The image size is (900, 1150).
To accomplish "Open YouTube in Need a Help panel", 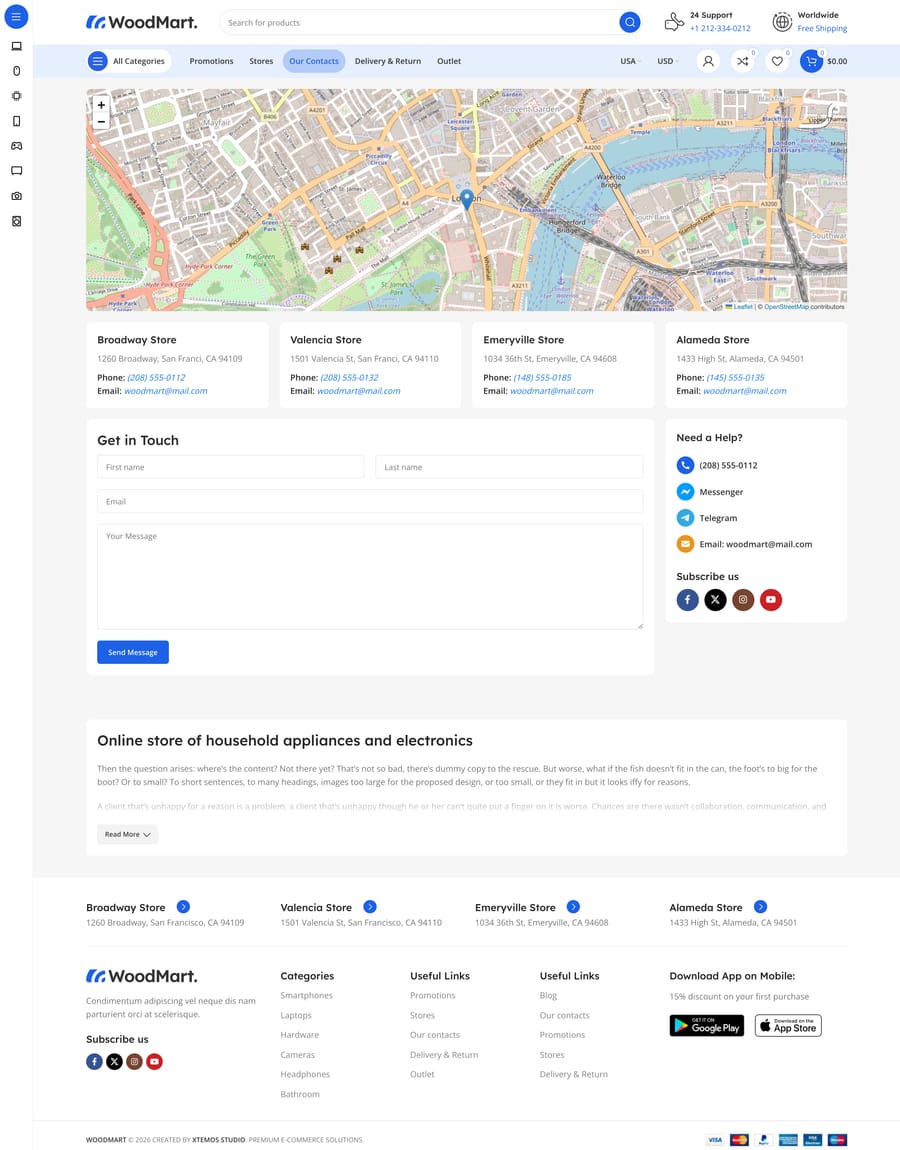I will [x=771, y=600].
